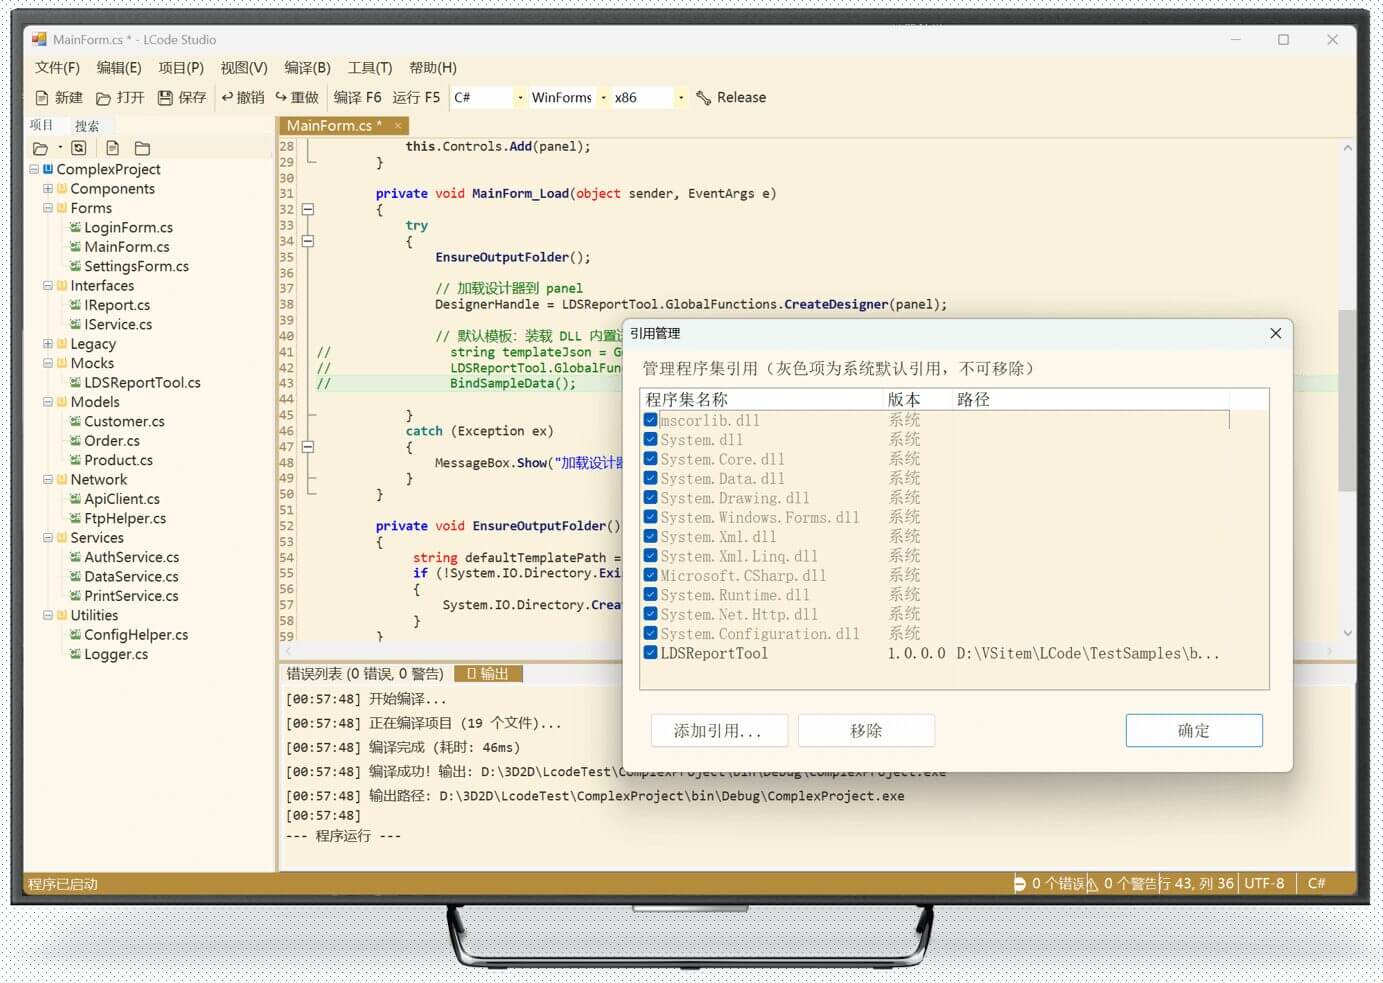The image size is (1383, 983).
Task: Click the 打开 open folder toolbar icon
Action: click(104, 98)
